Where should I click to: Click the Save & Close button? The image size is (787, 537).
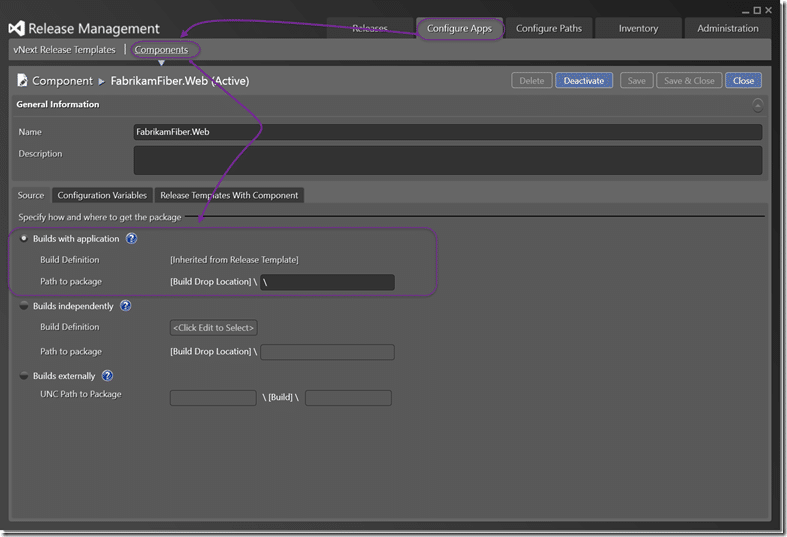[689, 81]
